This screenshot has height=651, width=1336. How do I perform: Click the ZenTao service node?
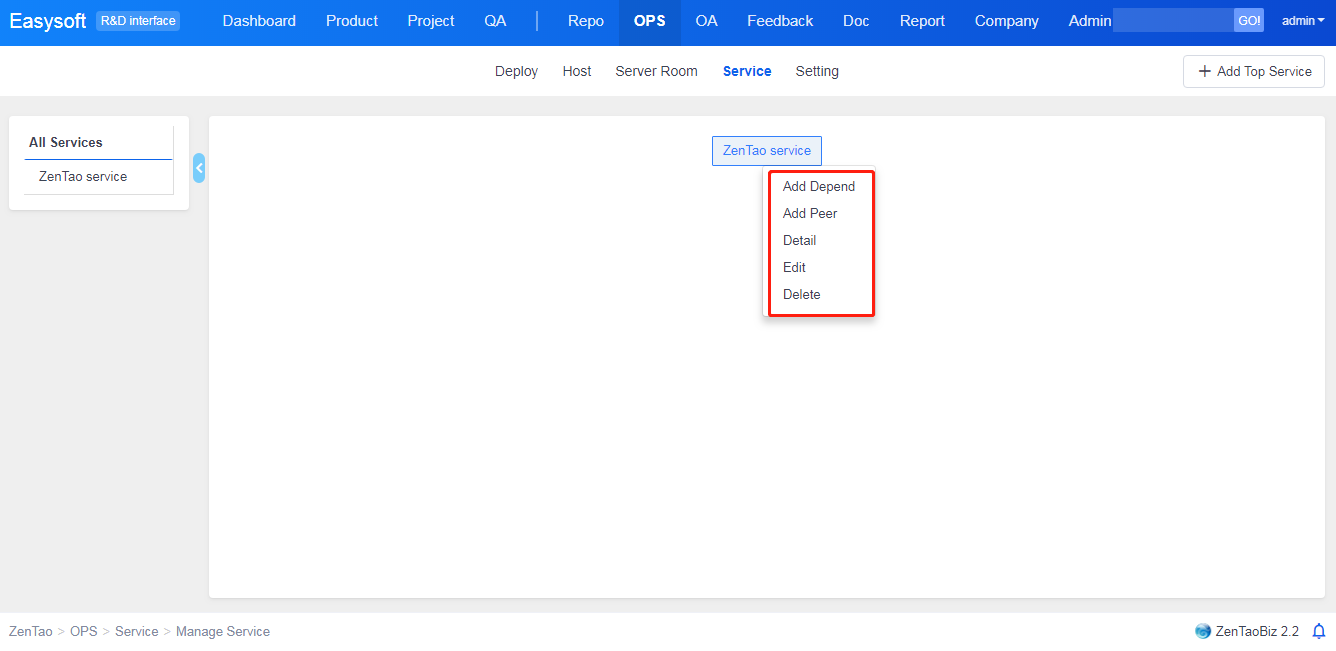pyautogui.click(x=766, y=151)
